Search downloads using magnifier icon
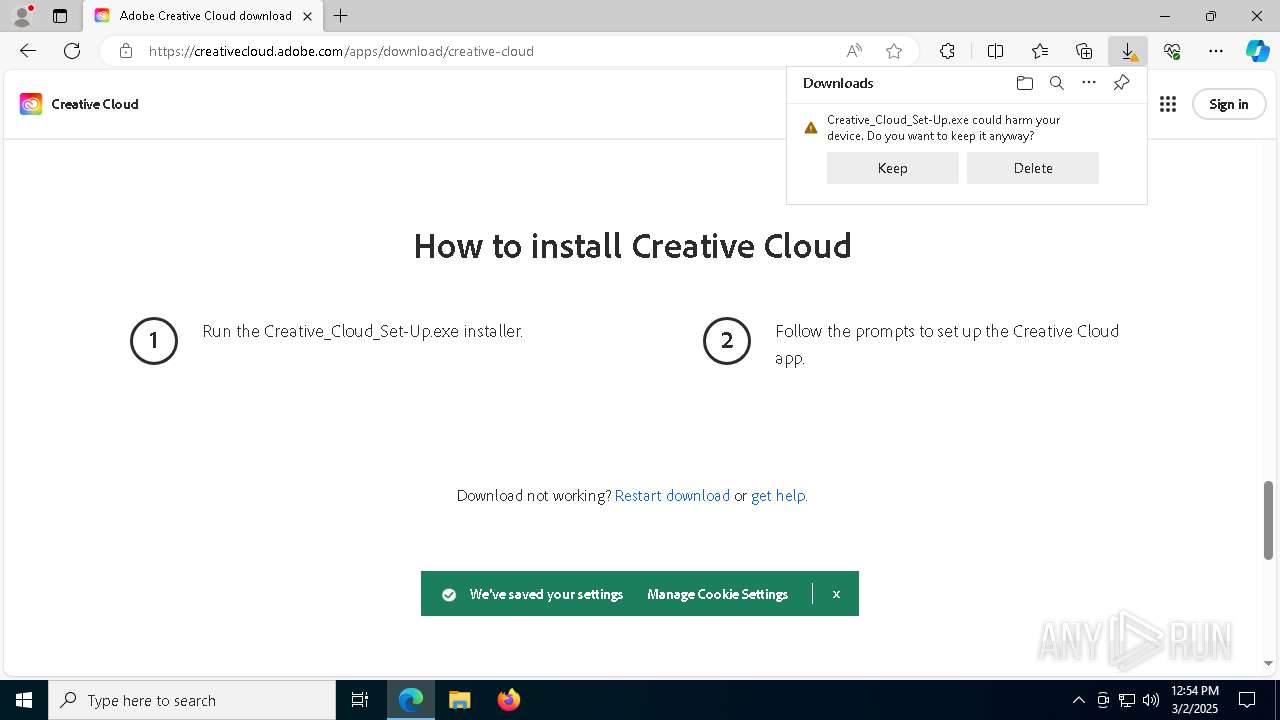1280x720 pixels. tap(1056, 83)
